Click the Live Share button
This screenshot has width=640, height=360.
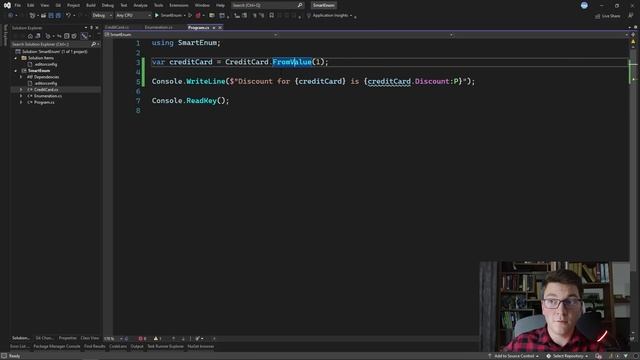608,16
